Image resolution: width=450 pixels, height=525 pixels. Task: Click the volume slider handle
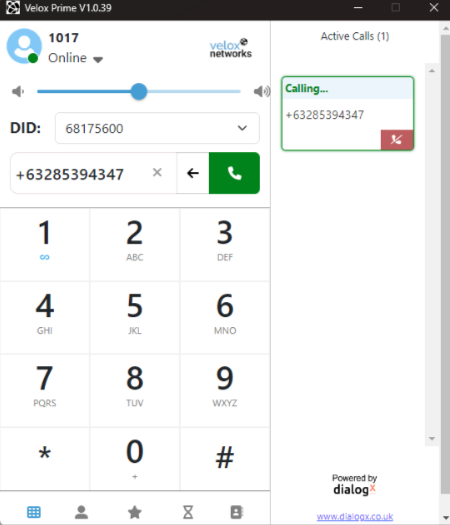(139, 91)
